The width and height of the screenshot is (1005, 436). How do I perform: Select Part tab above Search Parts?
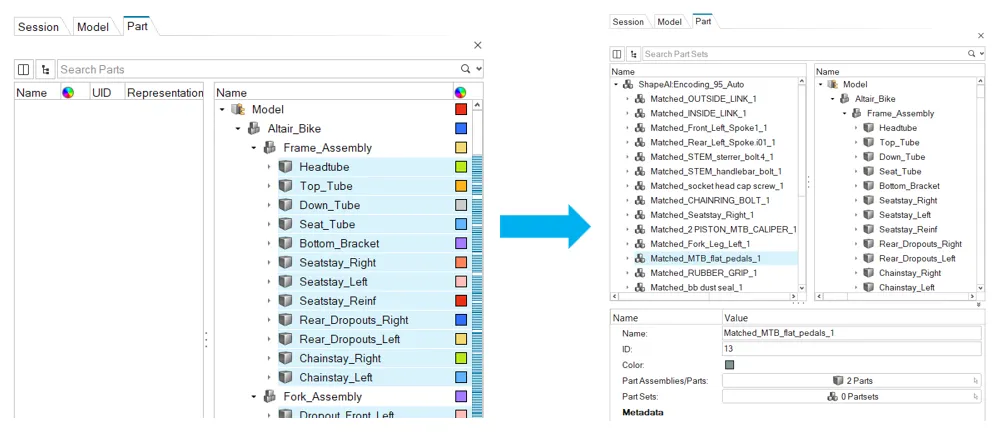click(x=137, y=26)
